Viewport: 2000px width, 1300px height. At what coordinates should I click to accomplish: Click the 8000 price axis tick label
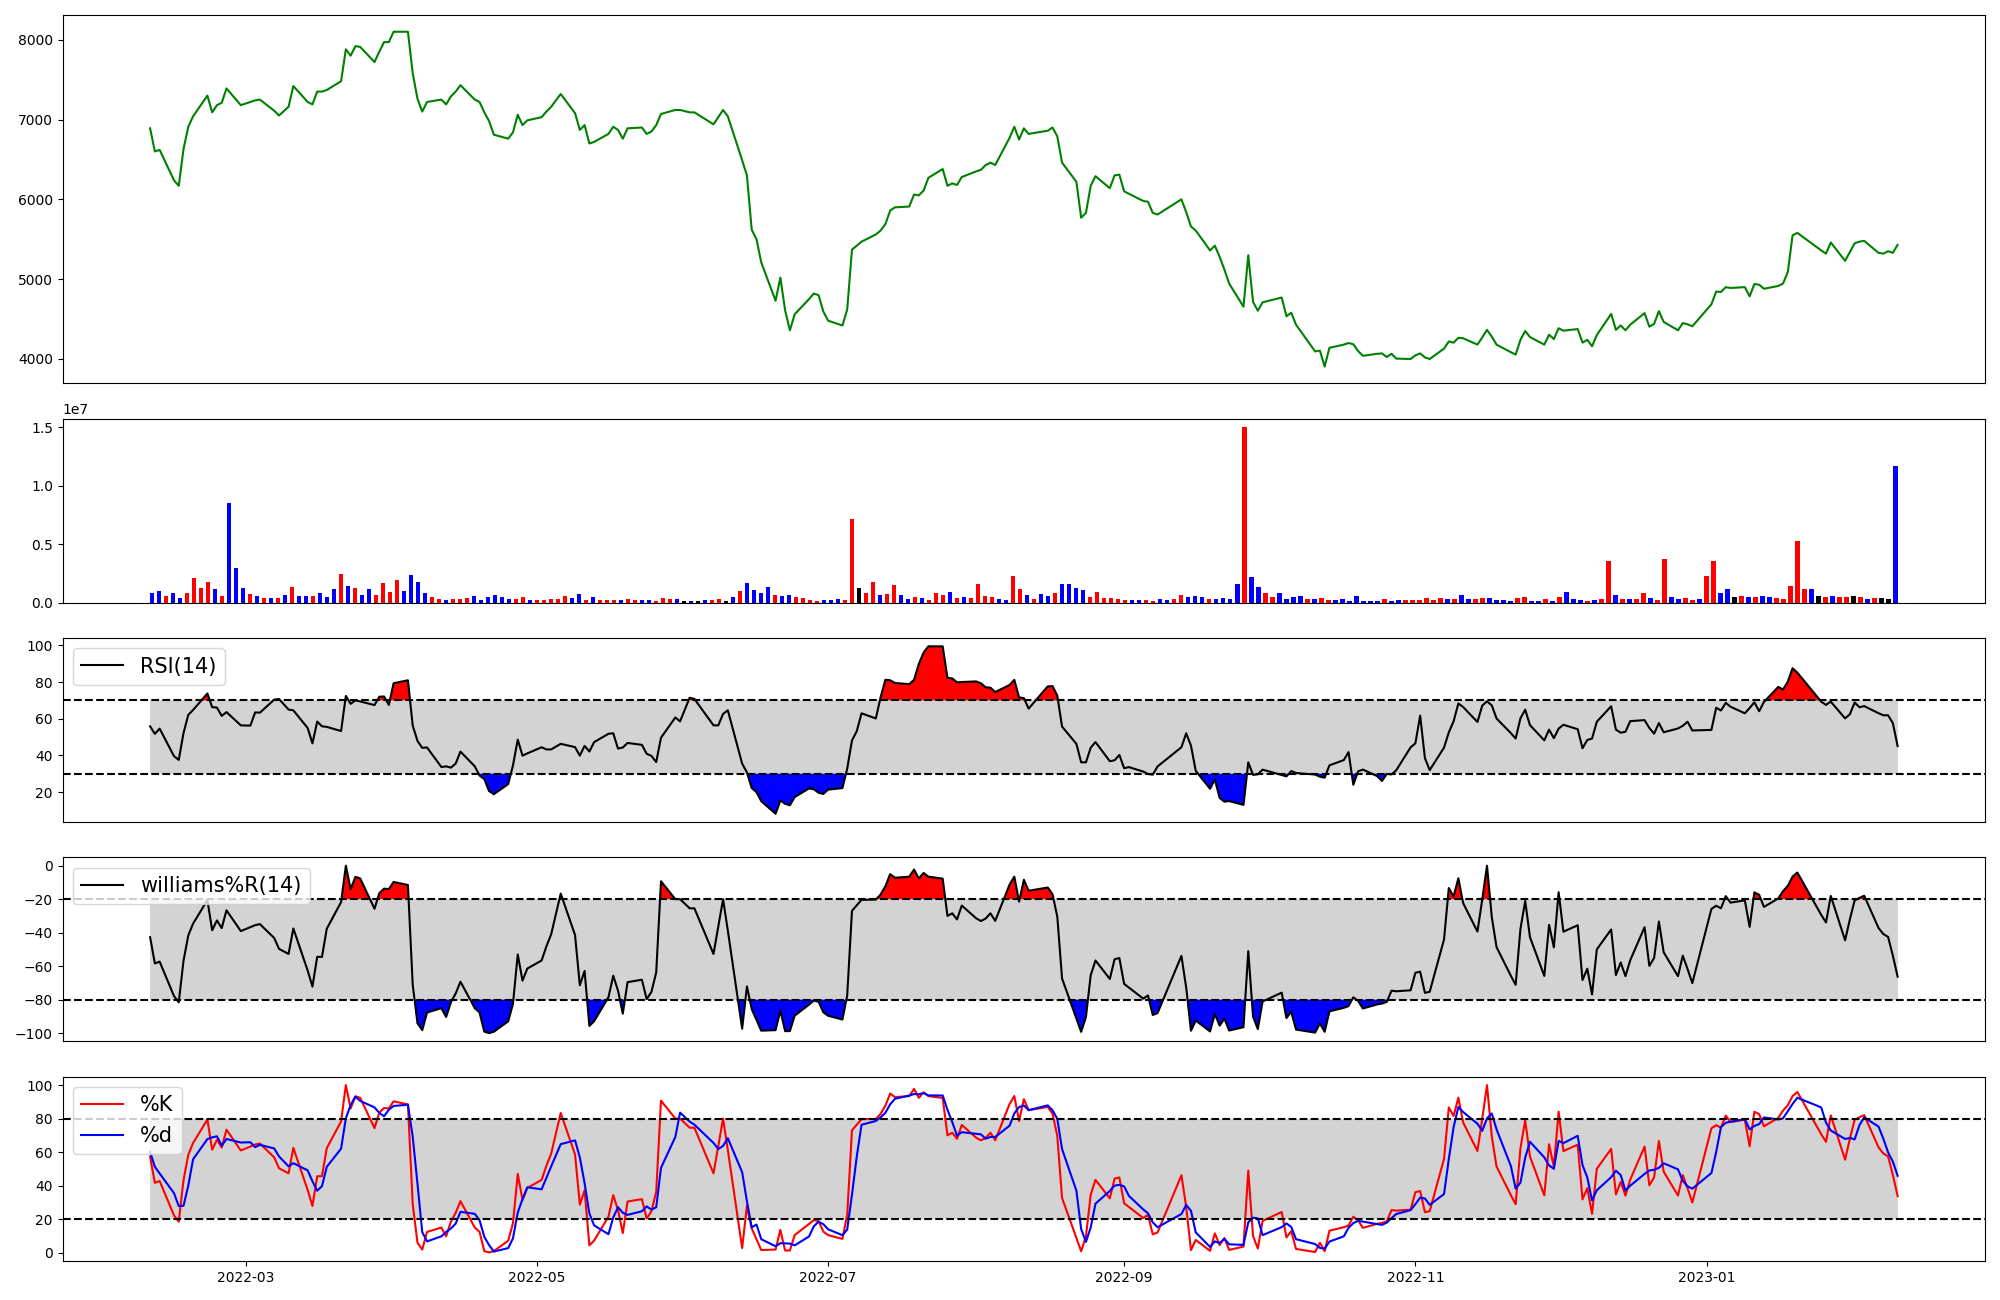(x=35, y=40)
